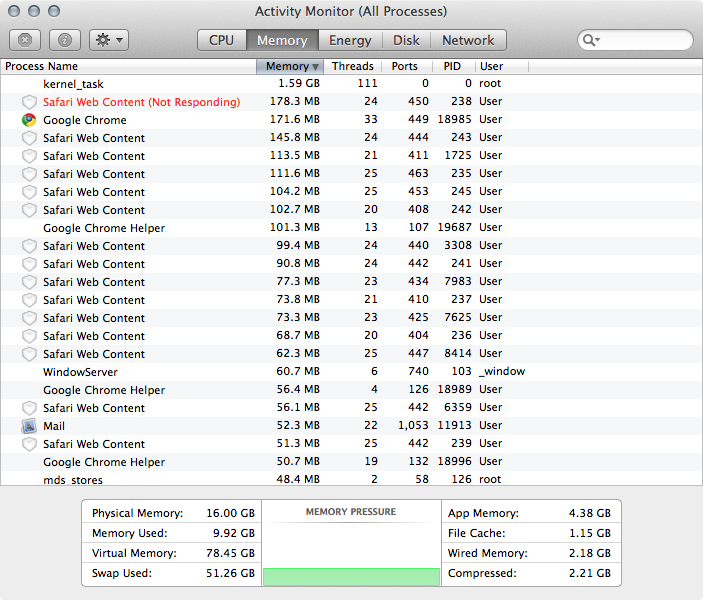Click Safari shield icon for PID 1725
Viewport: 703px width, 600px height.
pyautogui.click(x=29, y=156)
